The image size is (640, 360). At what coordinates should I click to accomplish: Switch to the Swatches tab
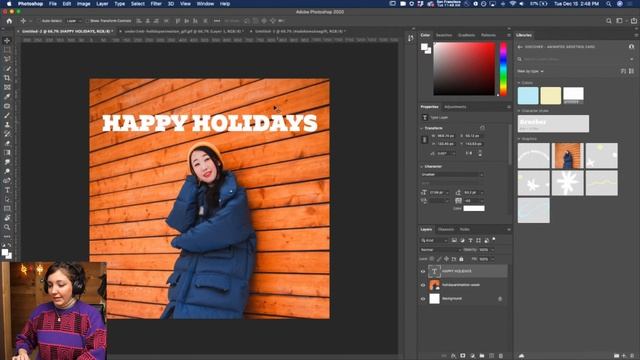click(x=444, y=35)
